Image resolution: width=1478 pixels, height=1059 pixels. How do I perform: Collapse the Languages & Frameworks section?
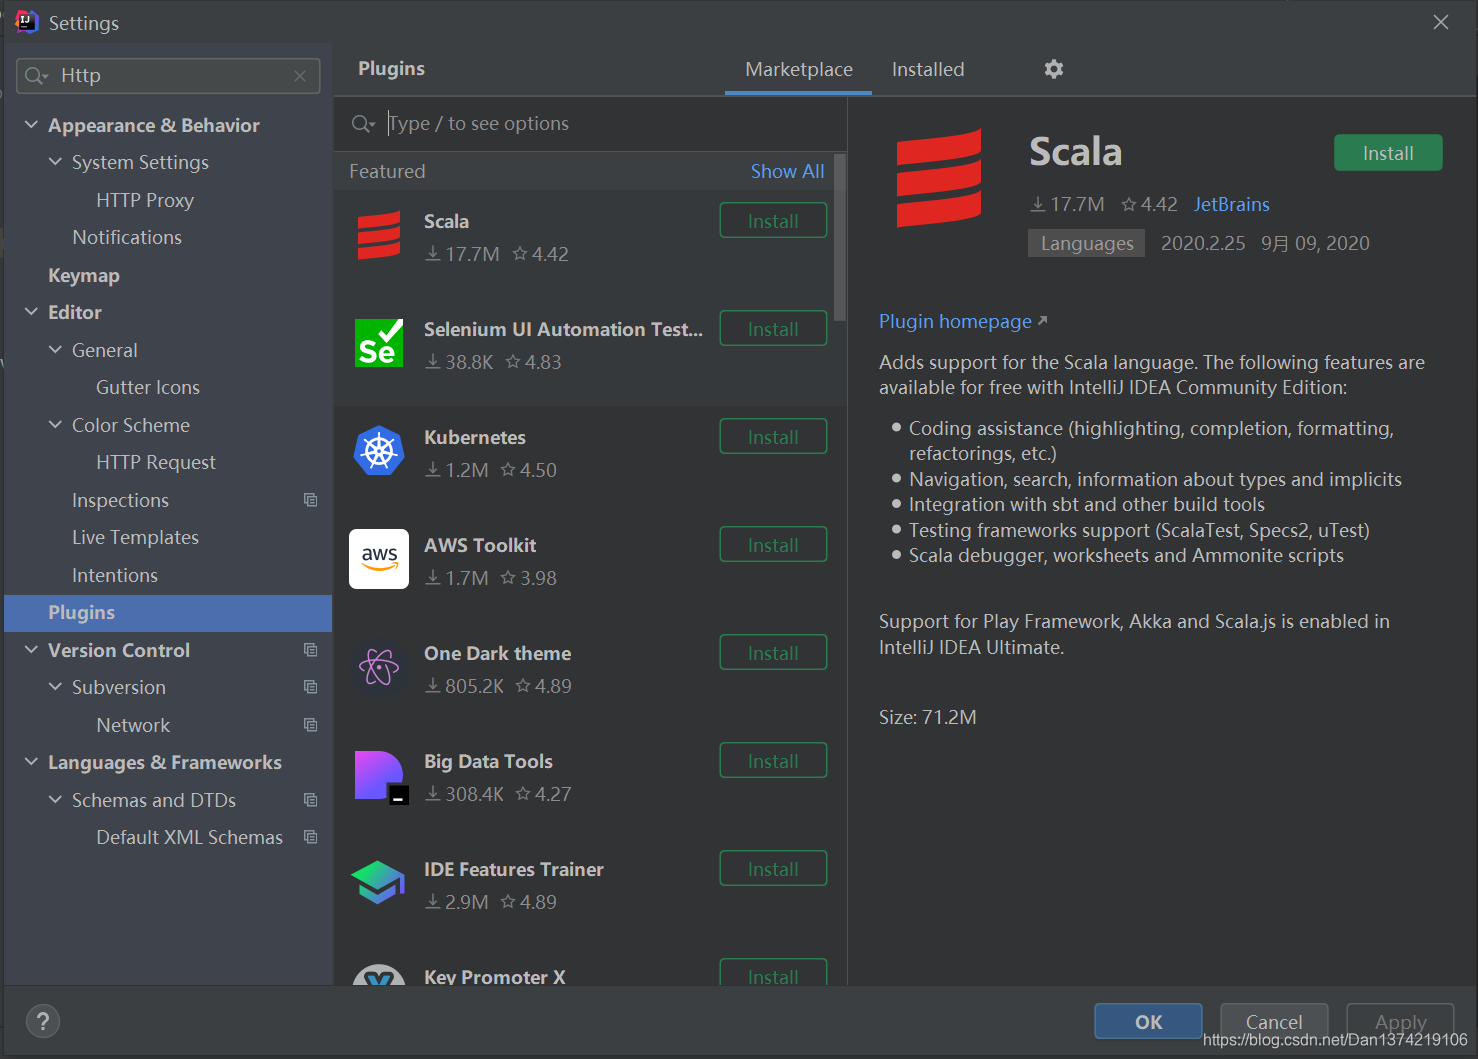point(31,762)
